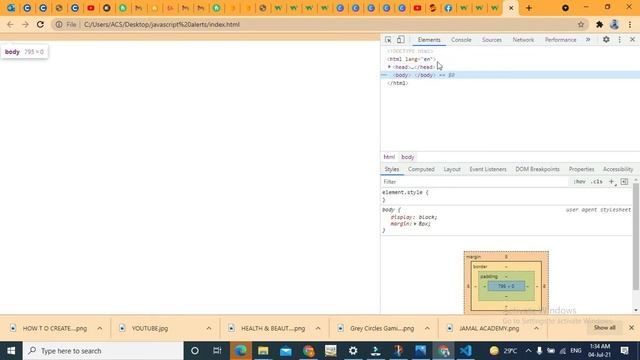Image resolution: width=640 pixels, height=360 pixels.
Task: Close the DevTools panel
Action: pos(632,40)
